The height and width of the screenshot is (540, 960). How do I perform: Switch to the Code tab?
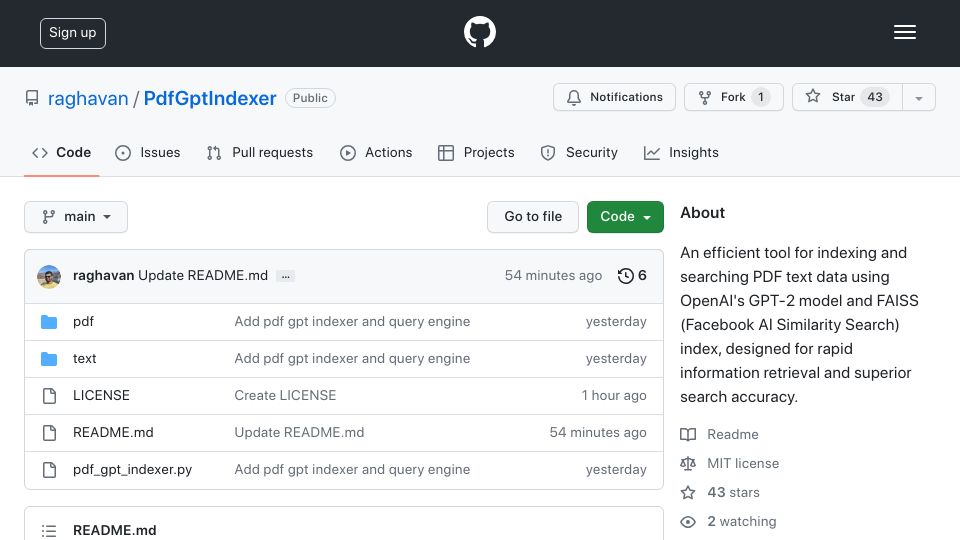(61, 152)
